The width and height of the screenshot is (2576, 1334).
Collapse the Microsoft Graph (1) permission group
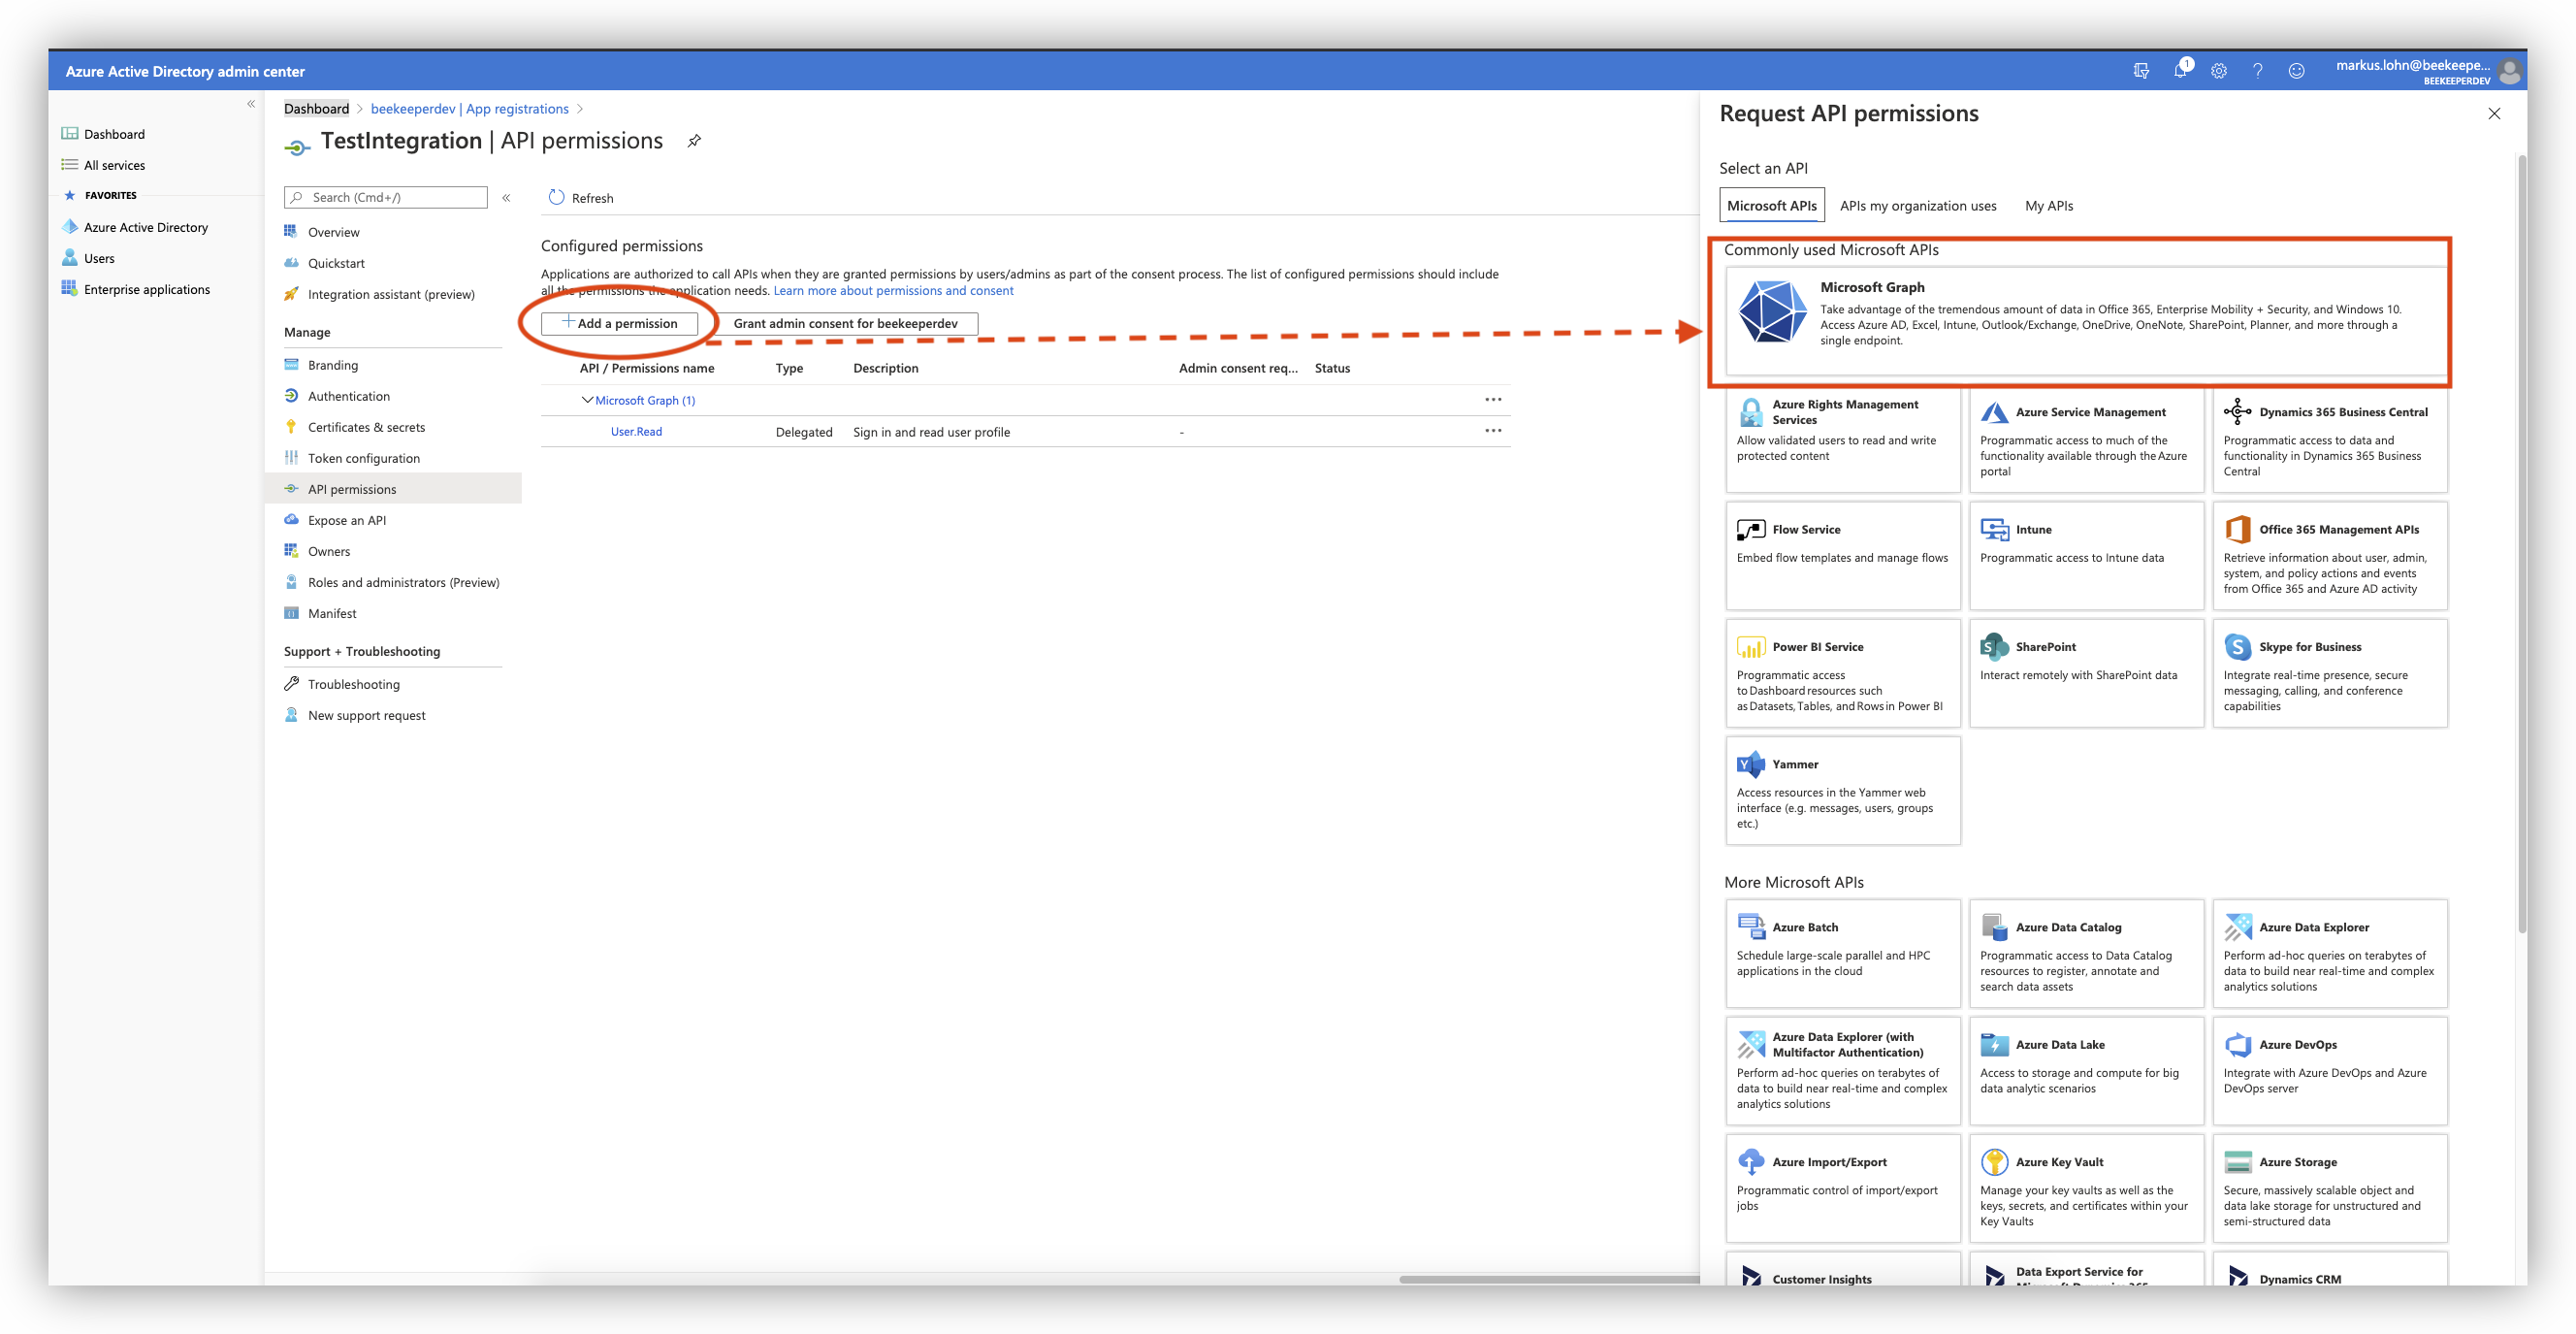(589, 400)
